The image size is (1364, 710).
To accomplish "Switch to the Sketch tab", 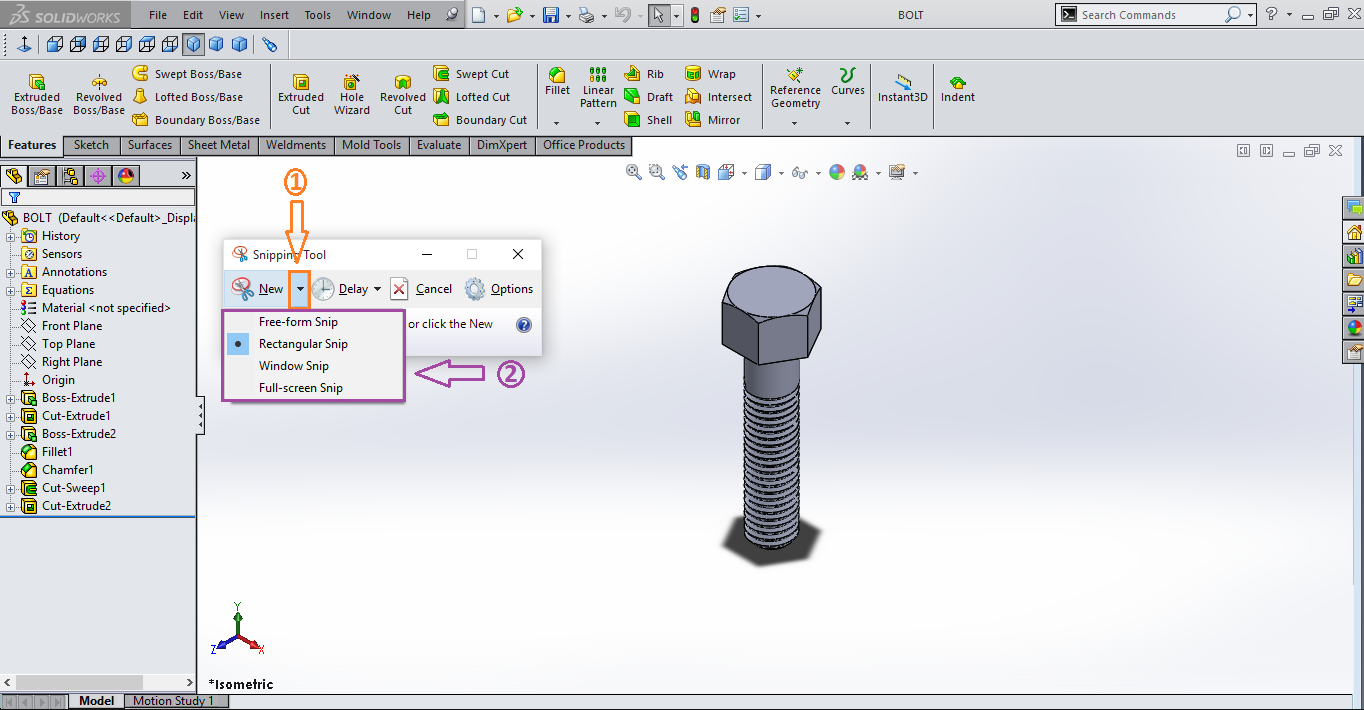I will [91, 145].
